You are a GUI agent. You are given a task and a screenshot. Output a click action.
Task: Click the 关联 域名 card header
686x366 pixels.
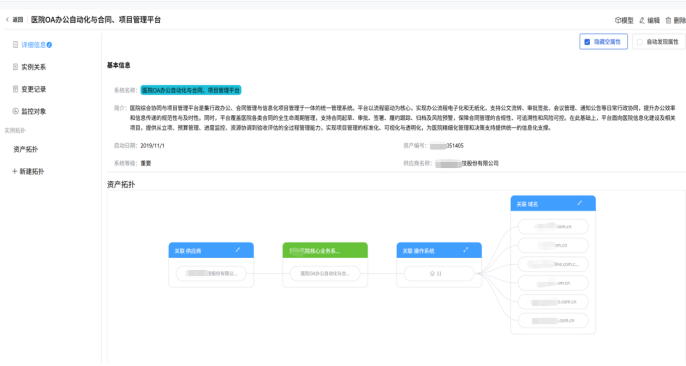[553, 204]
